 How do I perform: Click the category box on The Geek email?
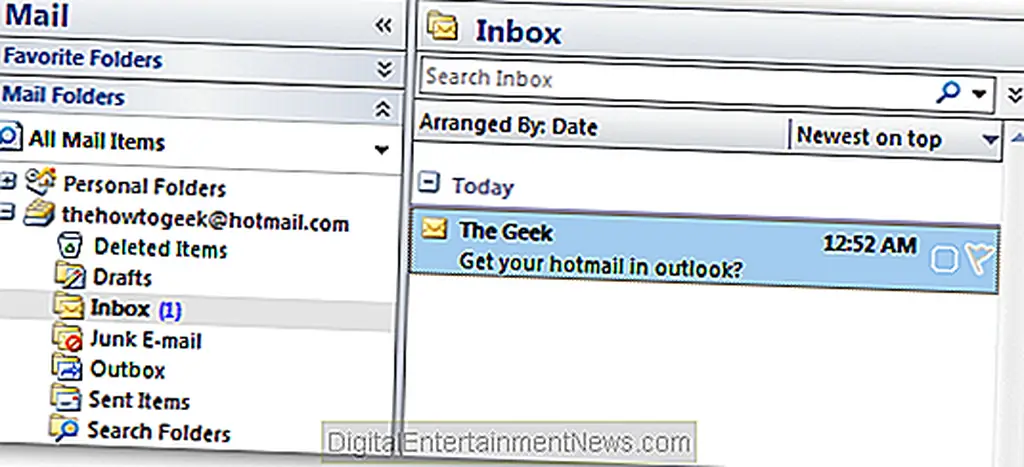point(945,260)
